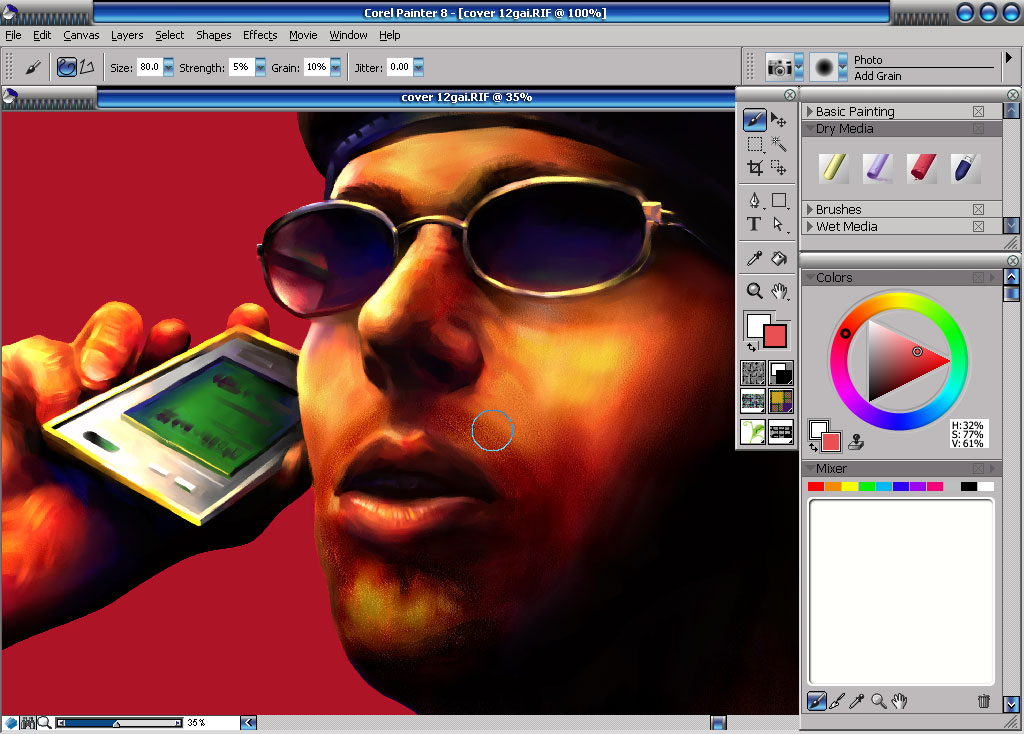Activate the Magnifier tool in the toolbox
The height and width of the screenshot is (734, 1024).
coord(755,291)
